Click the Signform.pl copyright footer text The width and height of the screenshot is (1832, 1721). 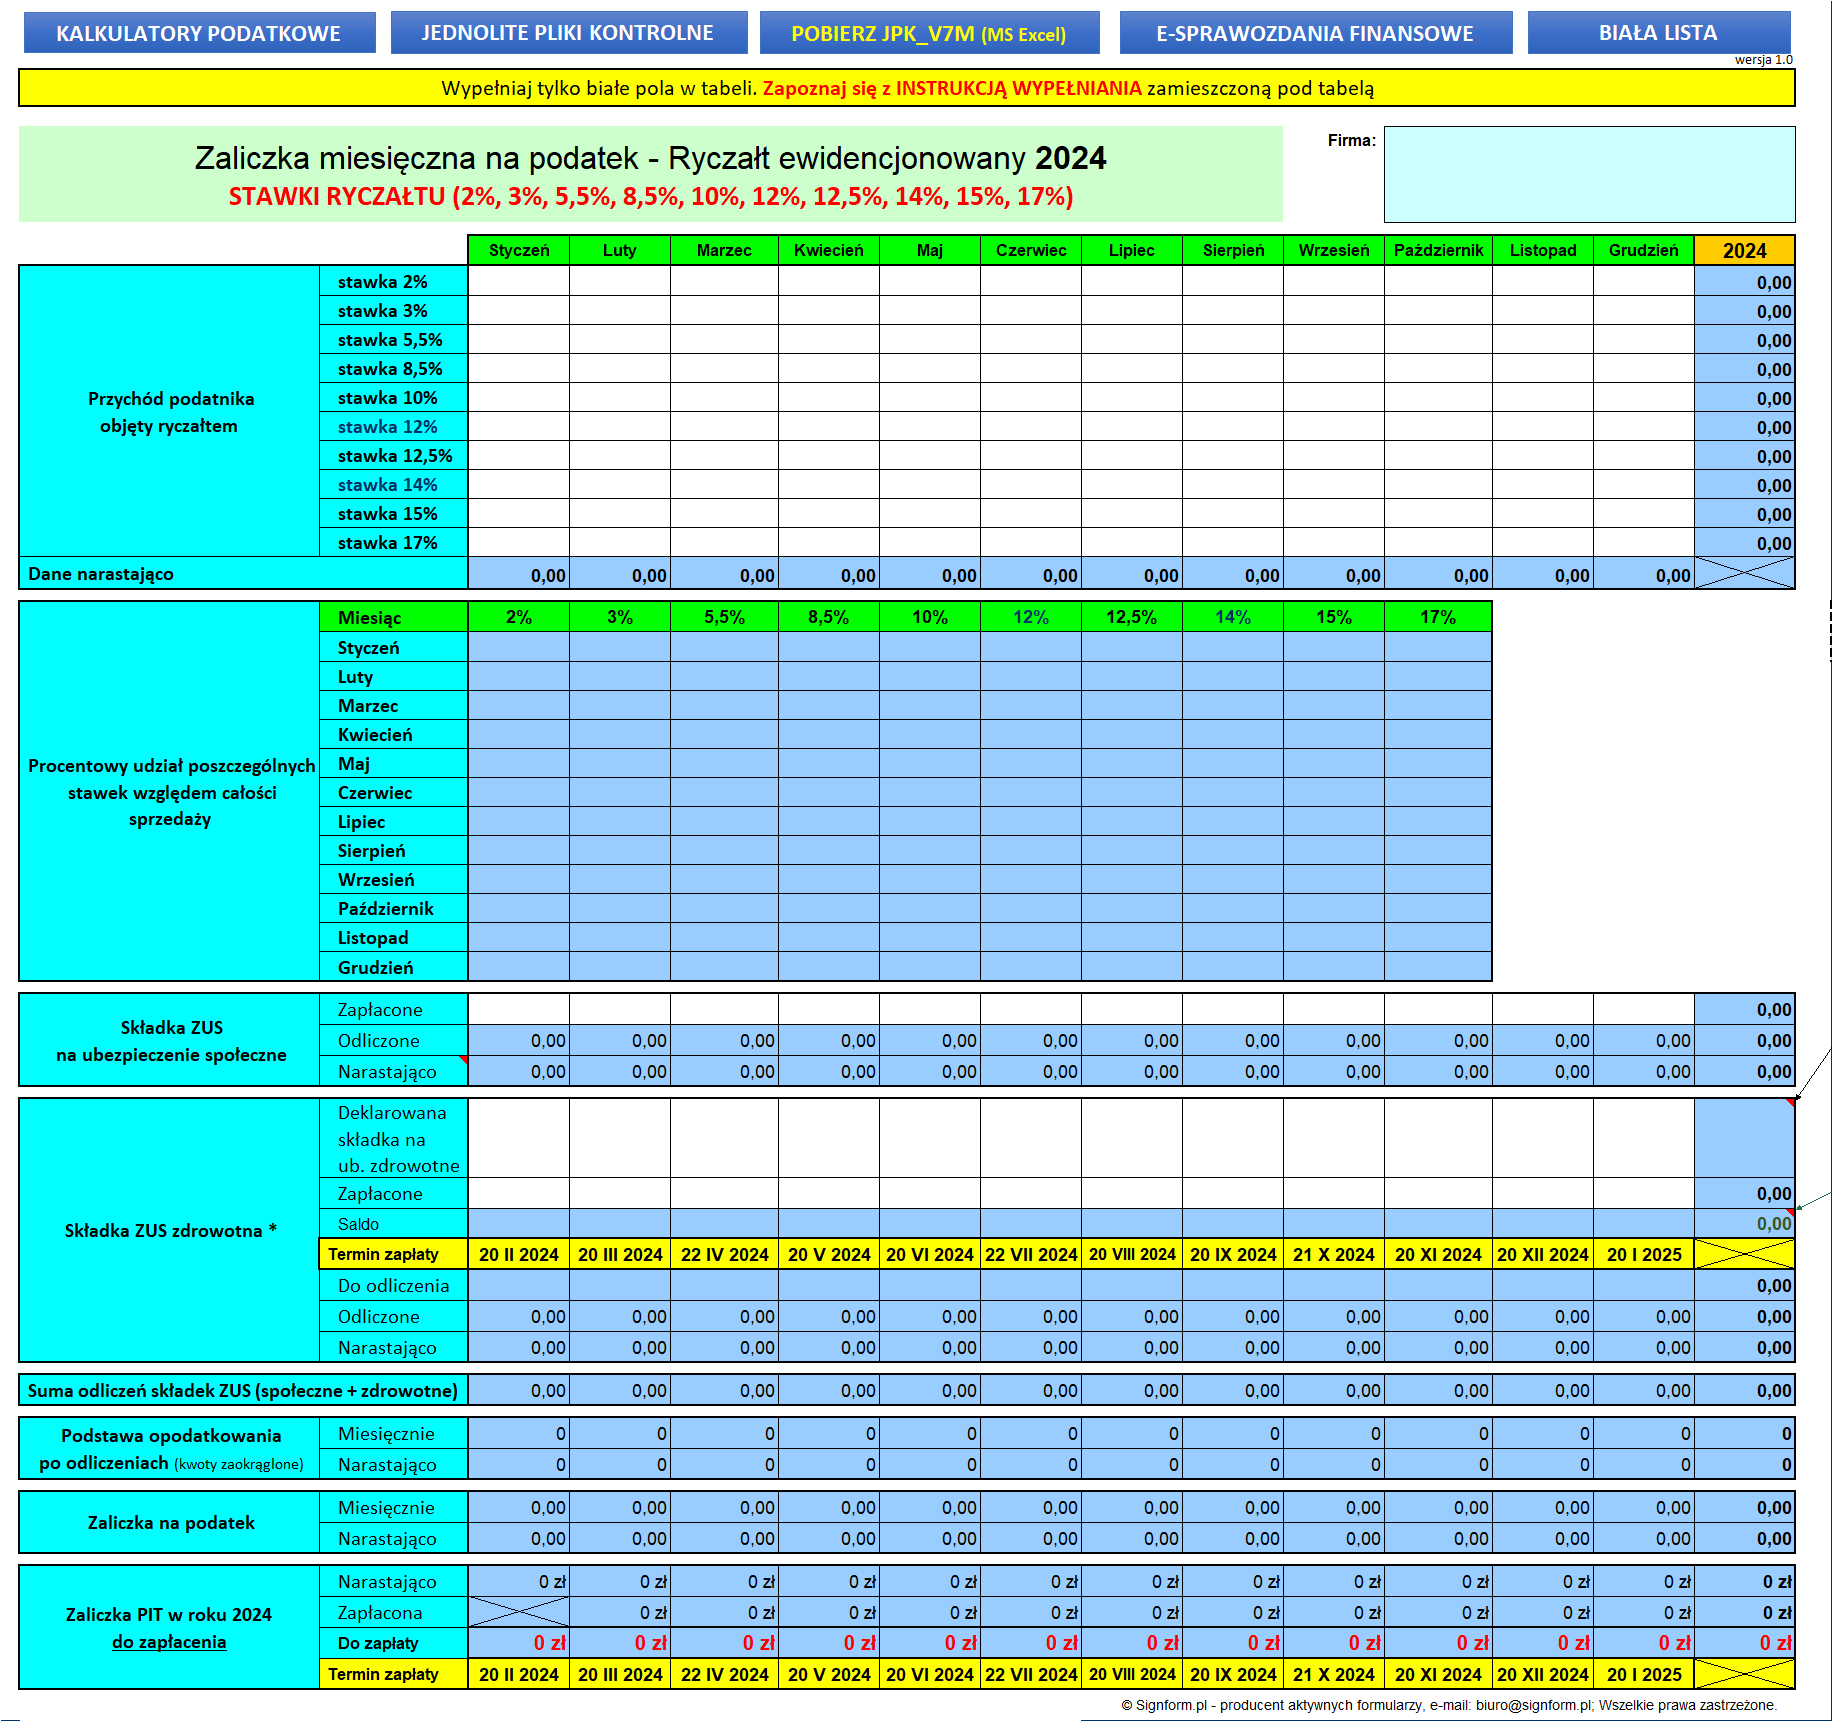tap(1447, 1705)
